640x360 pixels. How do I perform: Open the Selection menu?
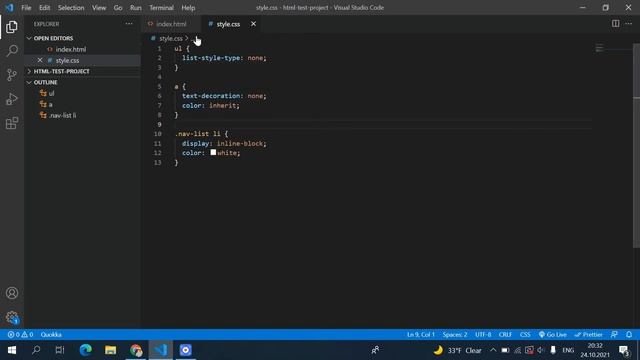[x=71, y=8]
